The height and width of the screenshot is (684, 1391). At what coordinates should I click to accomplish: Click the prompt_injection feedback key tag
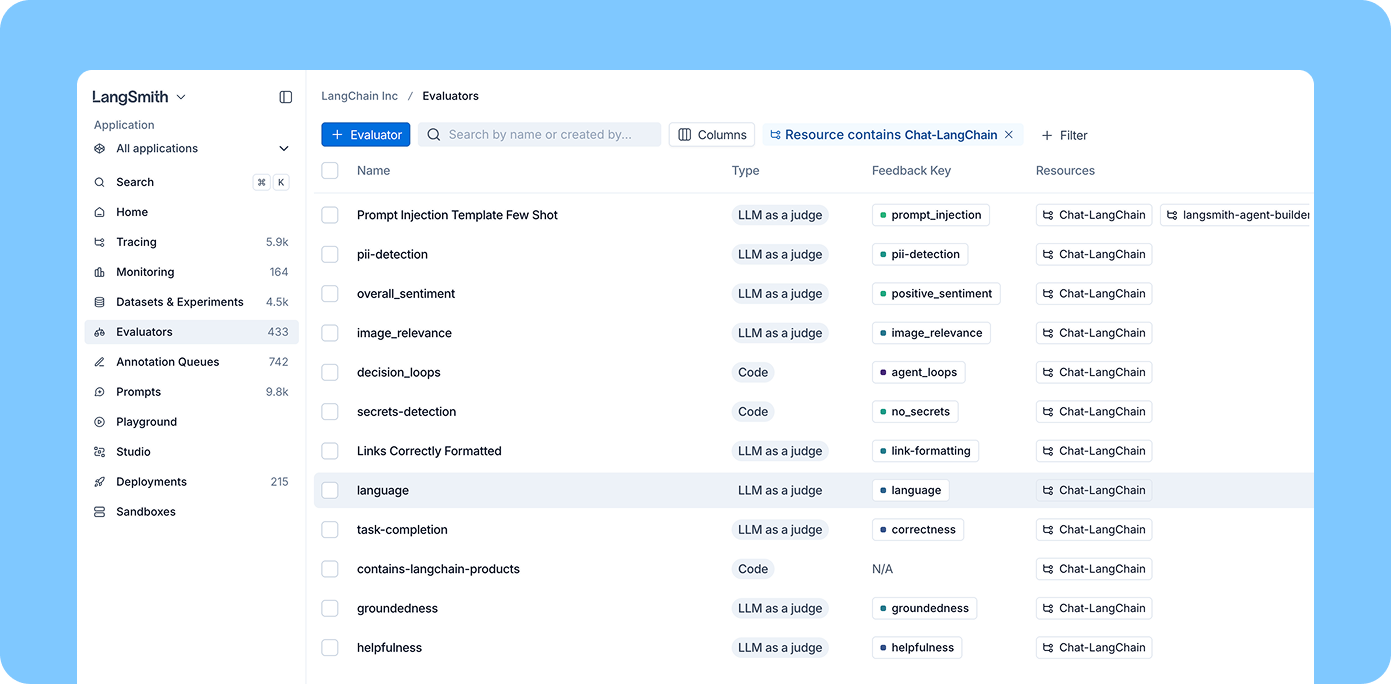(931, 215)
